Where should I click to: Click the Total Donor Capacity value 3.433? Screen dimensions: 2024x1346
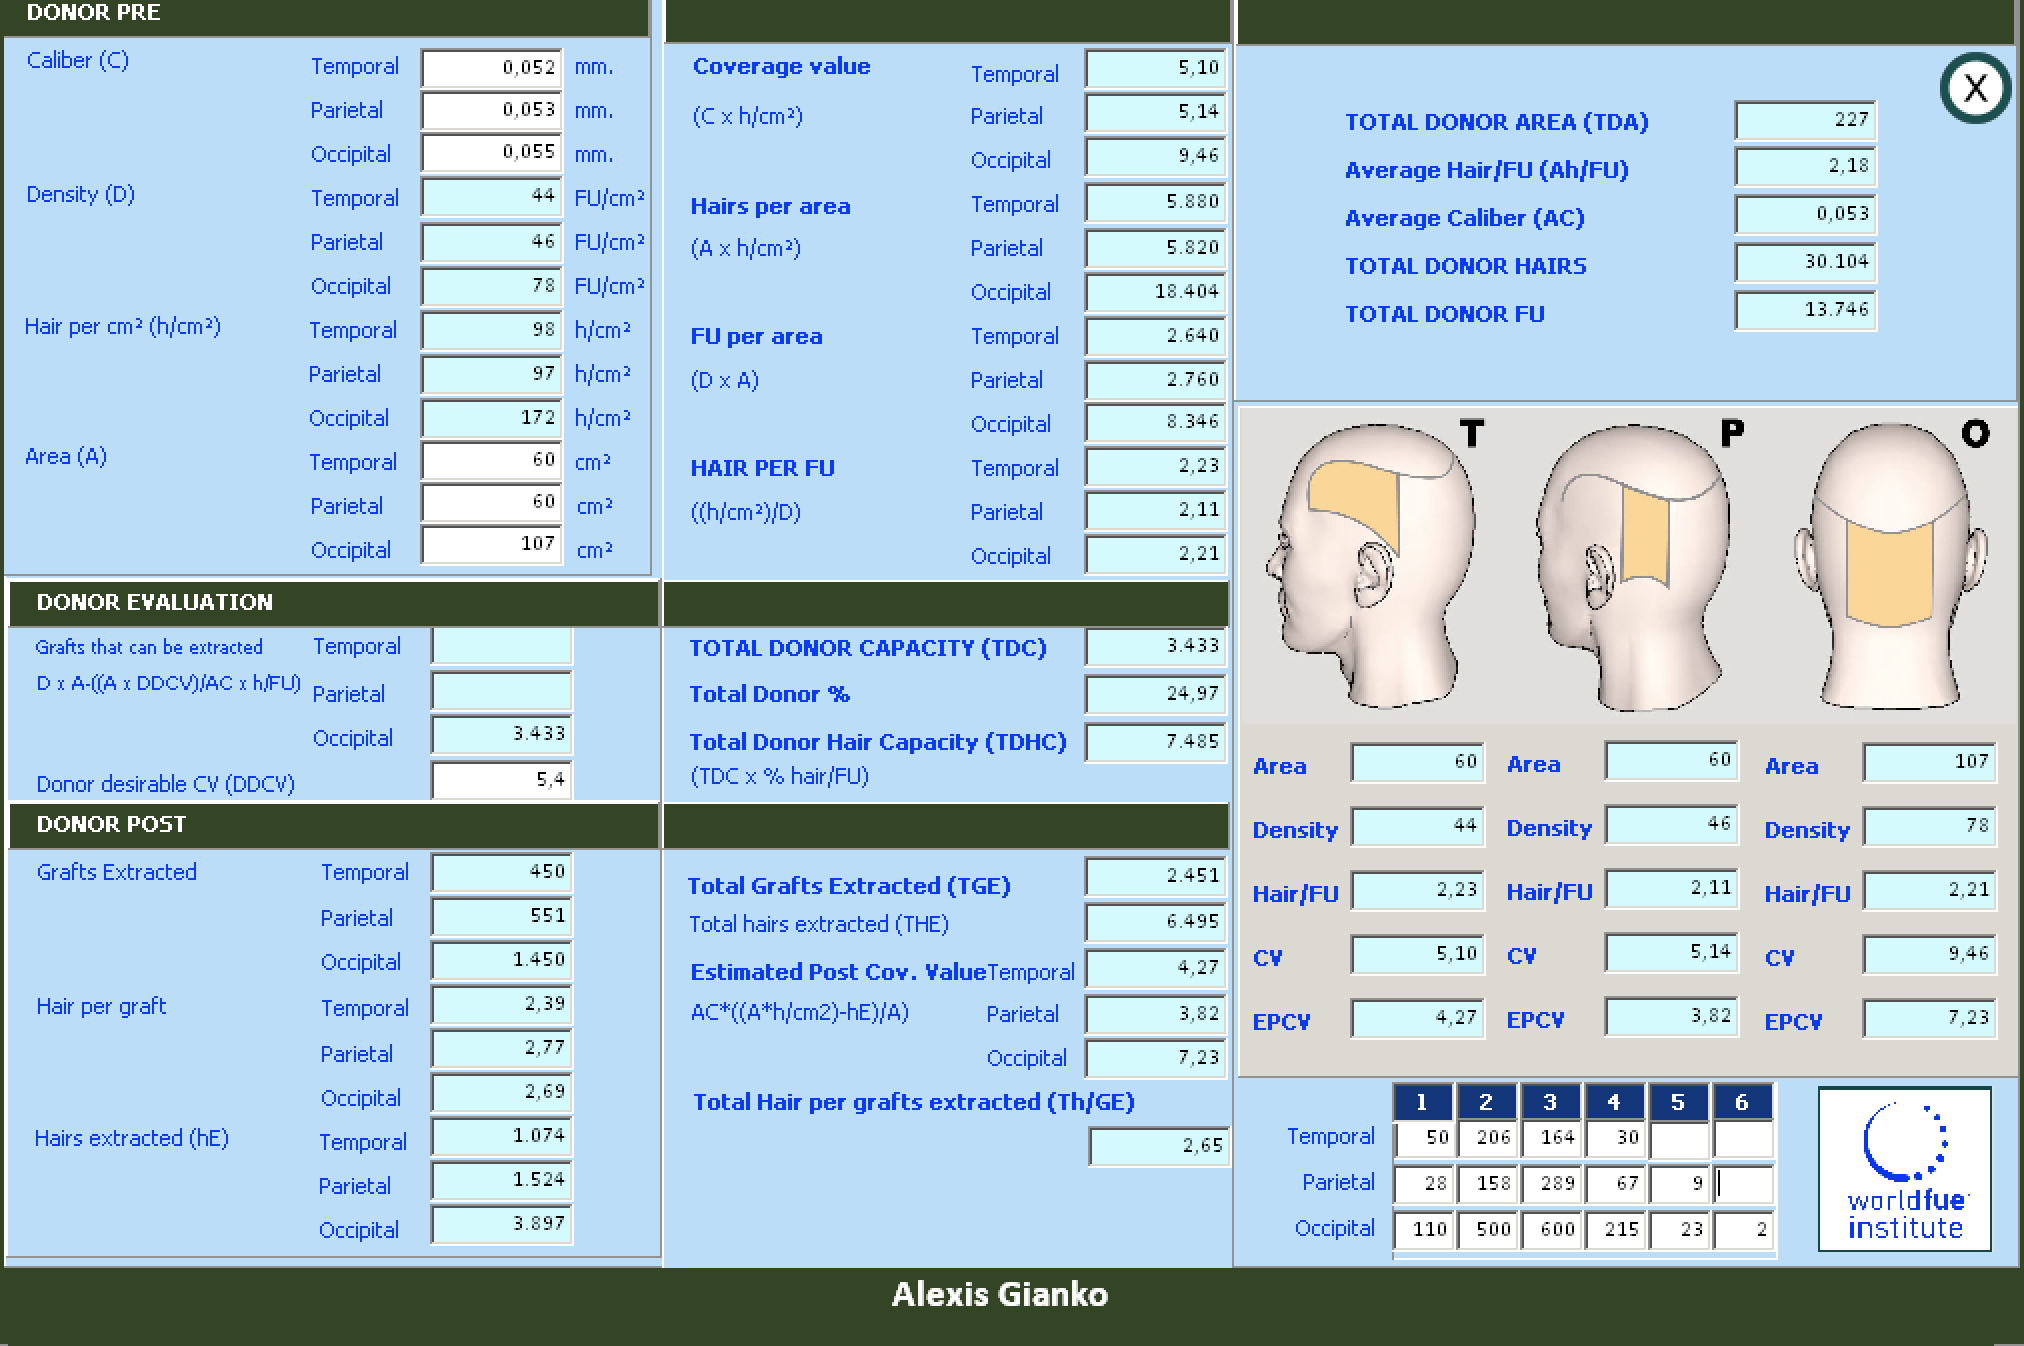coord(1155,646)
